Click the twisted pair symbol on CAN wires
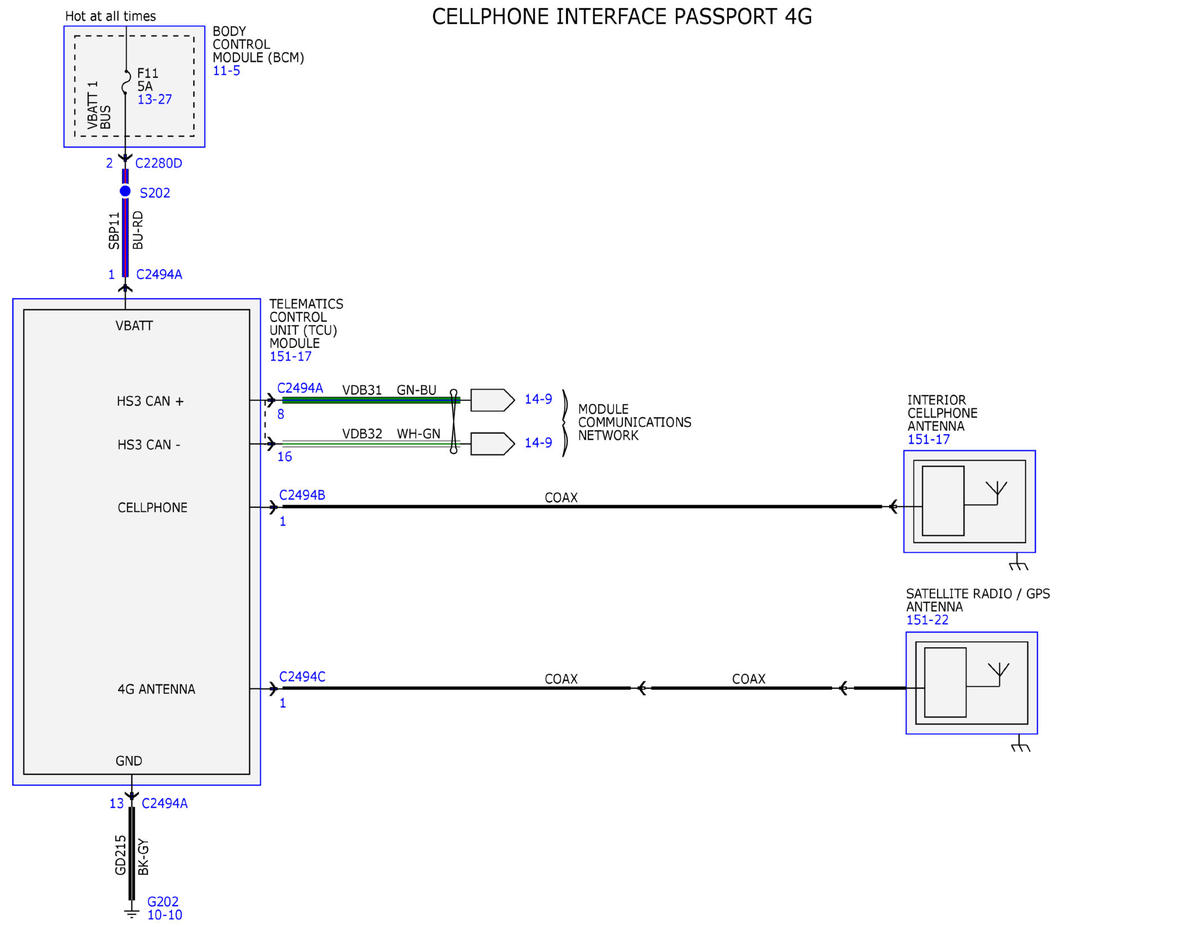The width and height of the screenshot is (1200, 927). click(x=454, y=421)
